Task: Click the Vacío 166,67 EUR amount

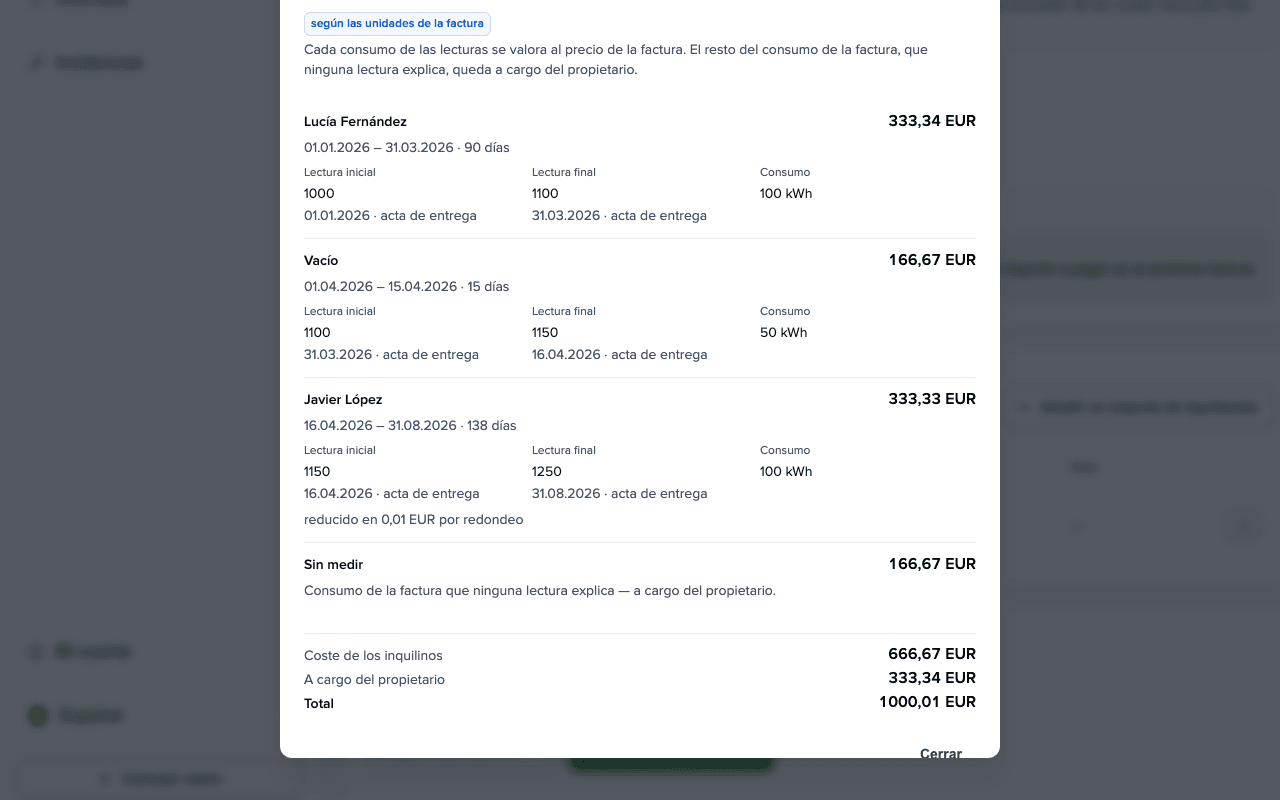Action: (x=932, y=260)
